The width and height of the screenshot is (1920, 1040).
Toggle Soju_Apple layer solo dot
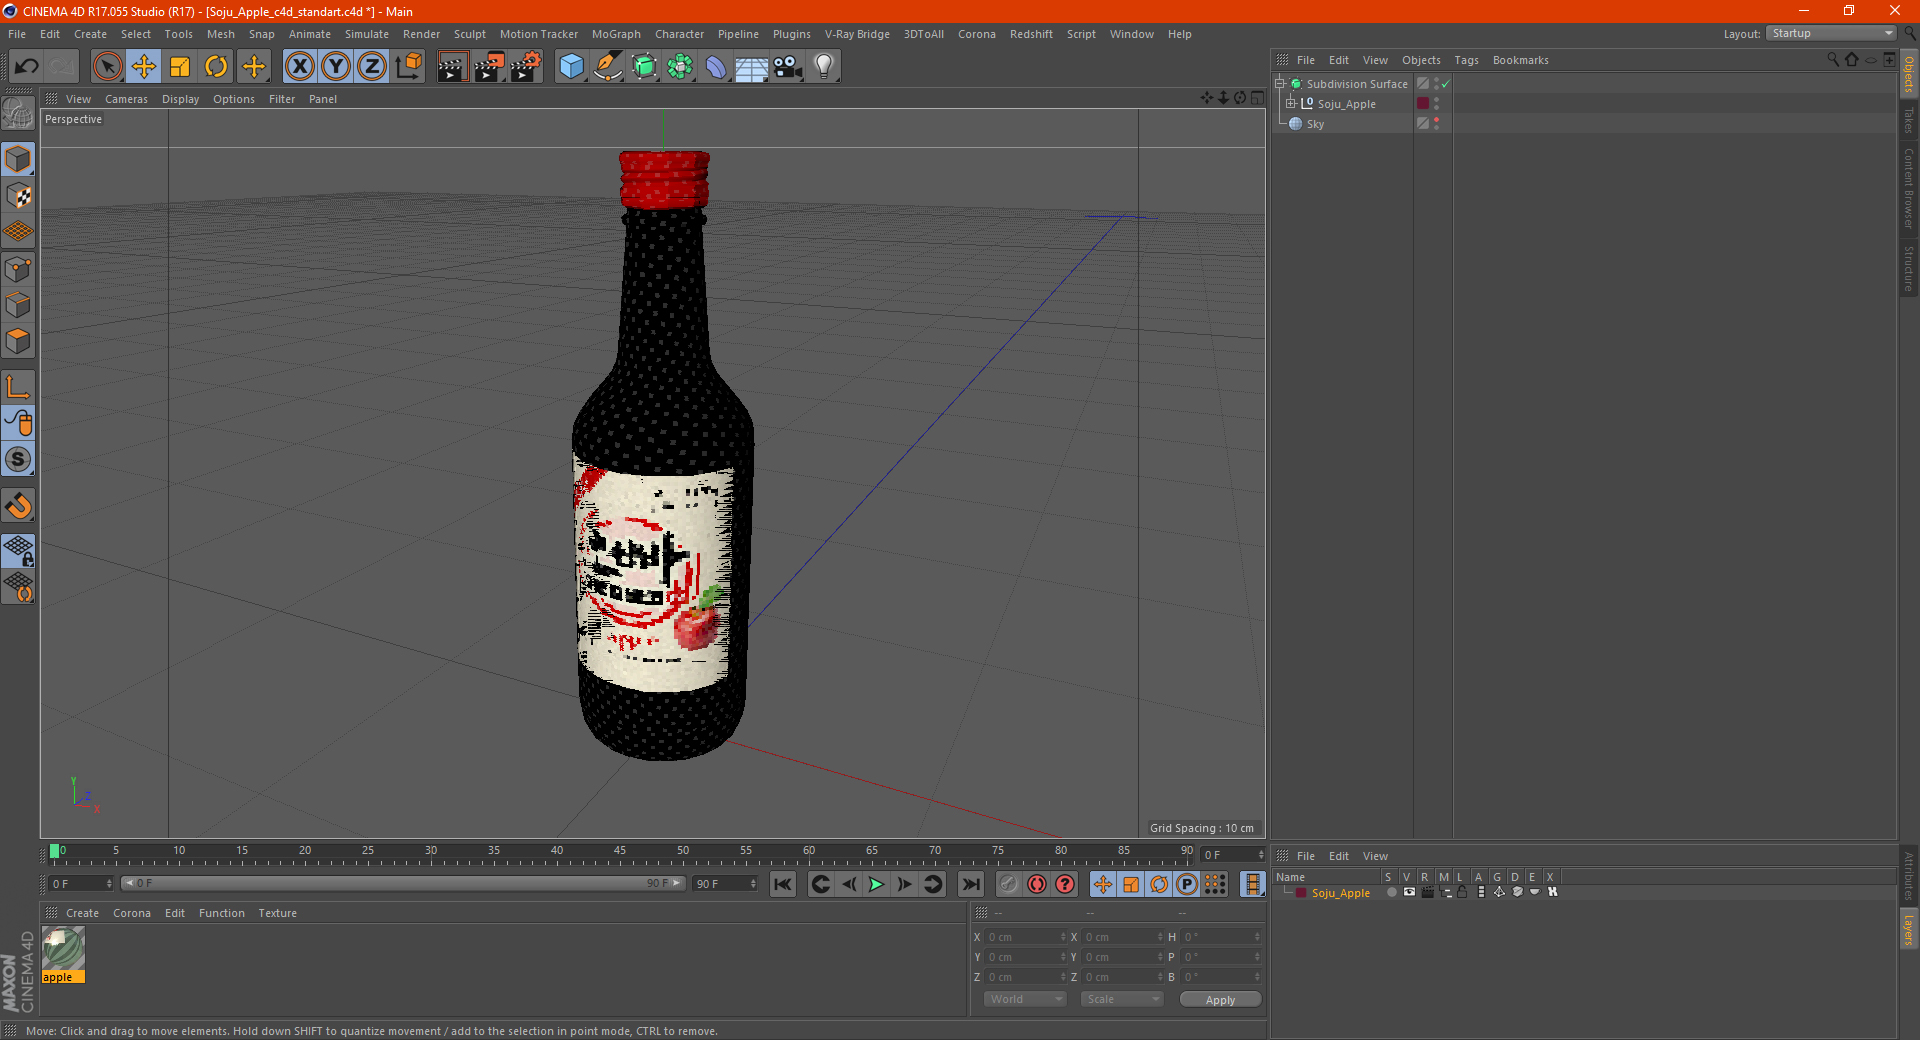1391,892
